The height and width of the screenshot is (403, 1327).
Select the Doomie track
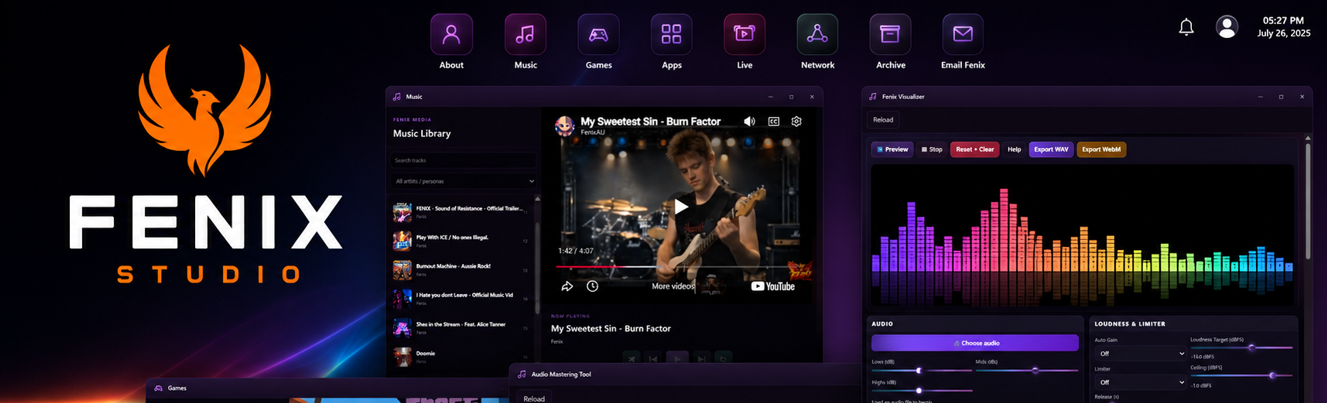tap(461, 357)
